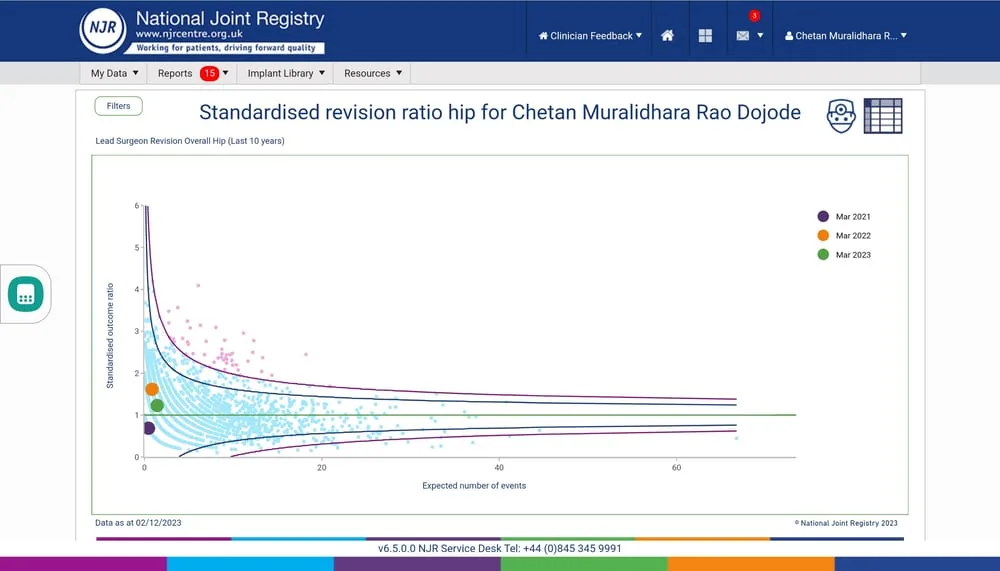Toggle Mar 2022 legend marker

(823, 235)
